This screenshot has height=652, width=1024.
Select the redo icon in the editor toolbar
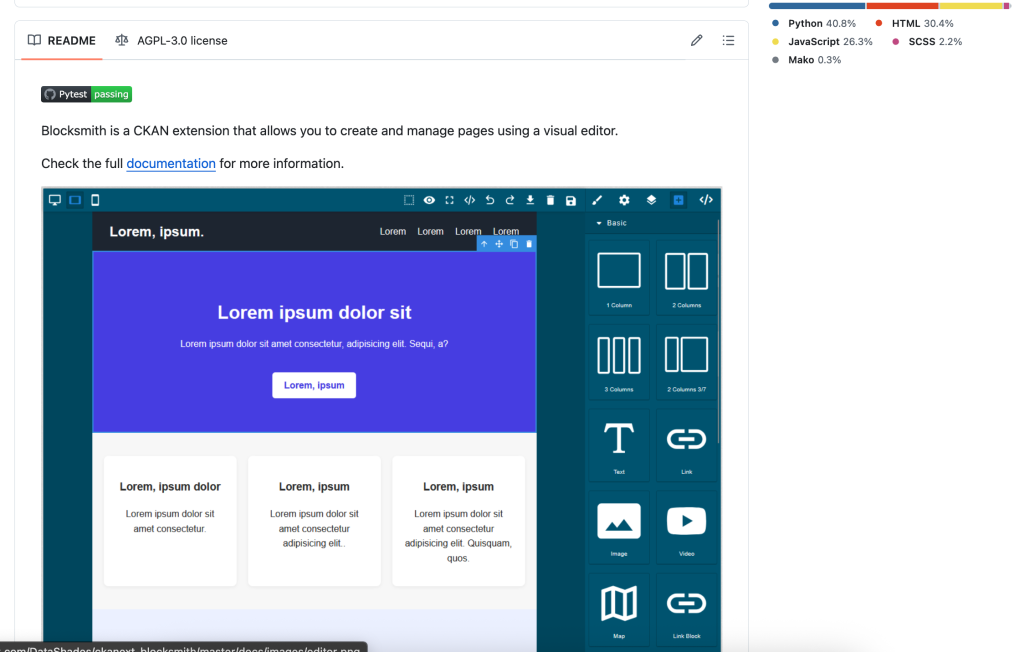510,200
